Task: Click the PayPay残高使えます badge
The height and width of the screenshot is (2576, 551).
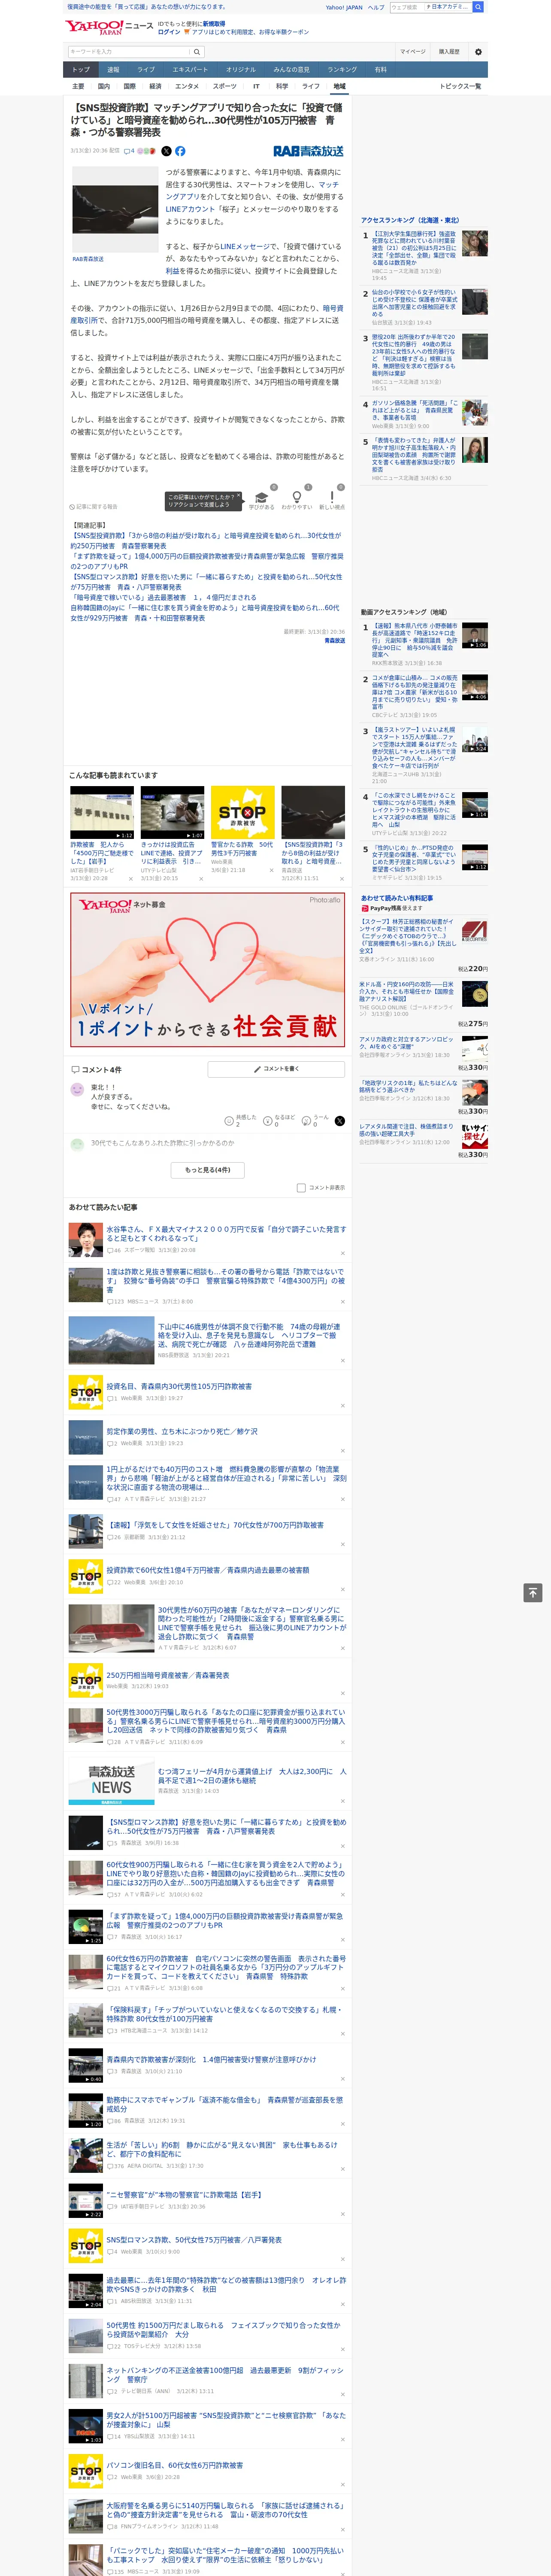Action: coord(392,909)
